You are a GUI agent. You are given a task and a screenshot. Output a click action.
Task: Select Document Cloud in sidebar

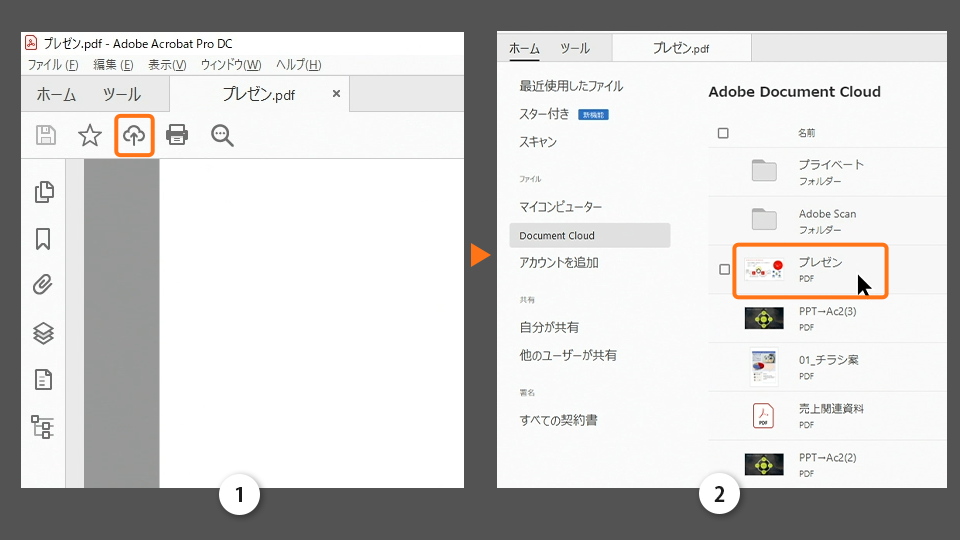[590, 235]
